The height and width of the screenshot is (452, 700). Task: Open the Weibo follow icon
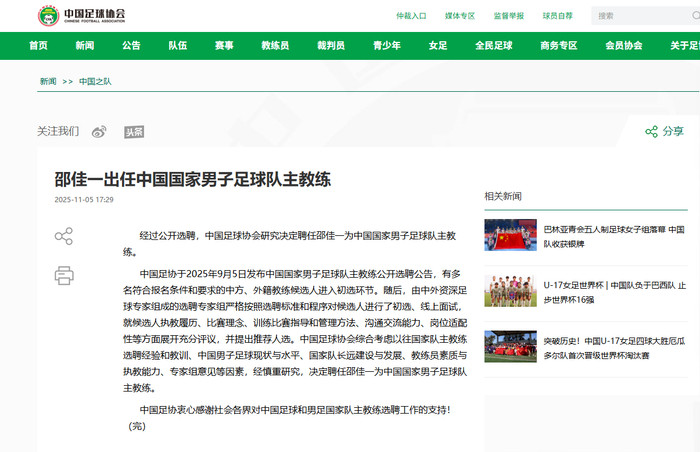[99, 132]
